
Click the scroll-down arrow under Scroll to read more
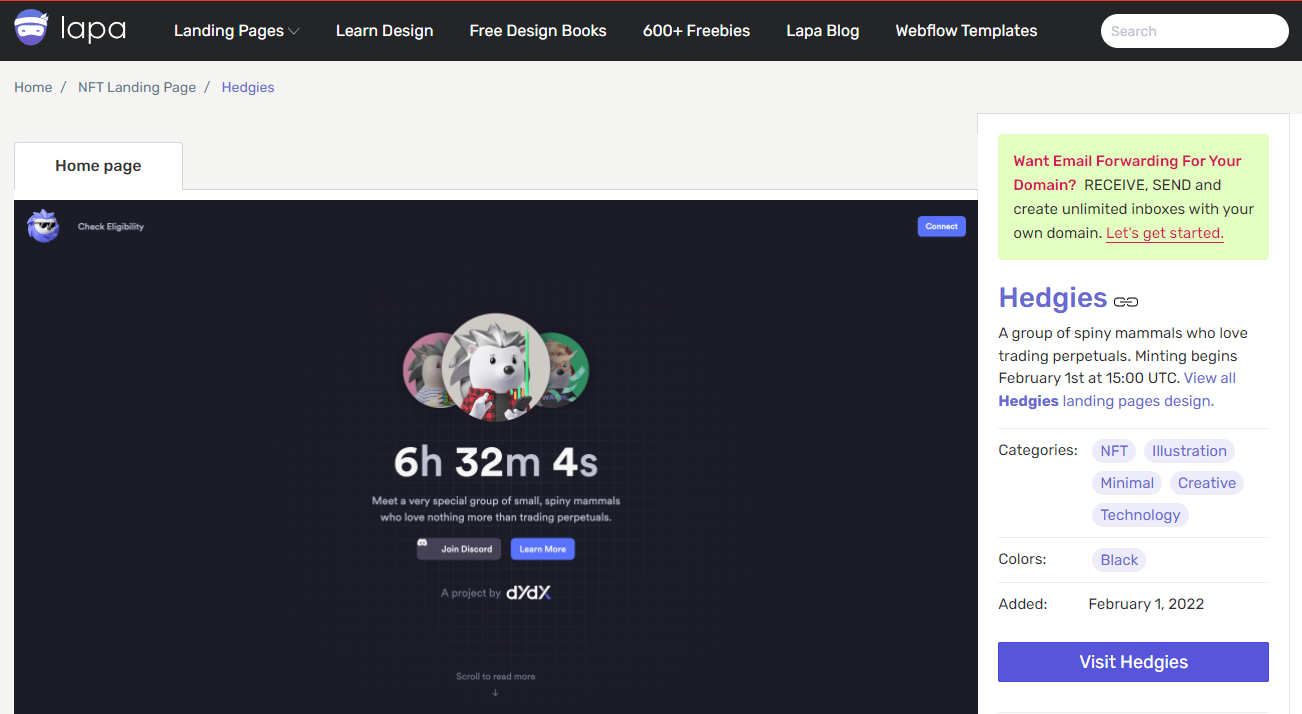coord(495,692)
